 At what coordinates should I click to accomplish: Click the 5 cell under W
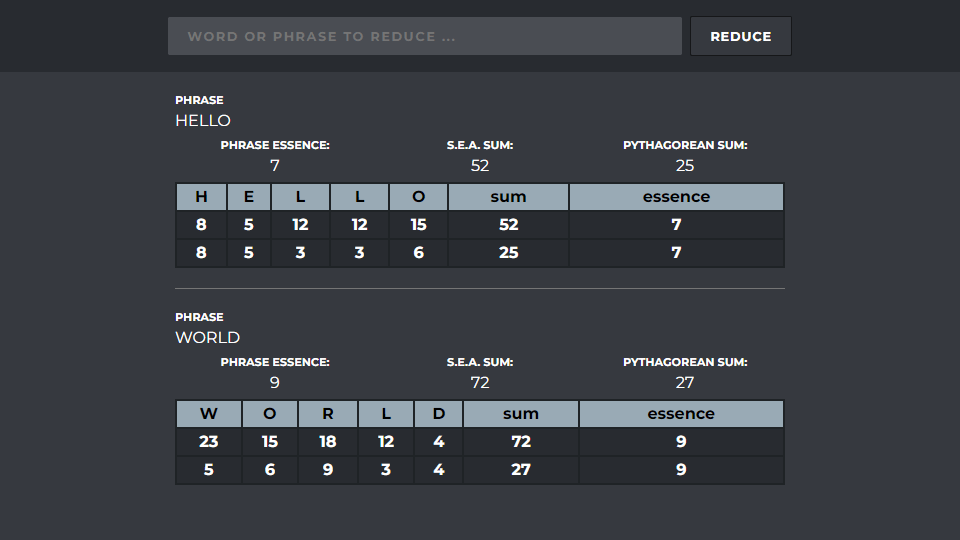(209, 470)
